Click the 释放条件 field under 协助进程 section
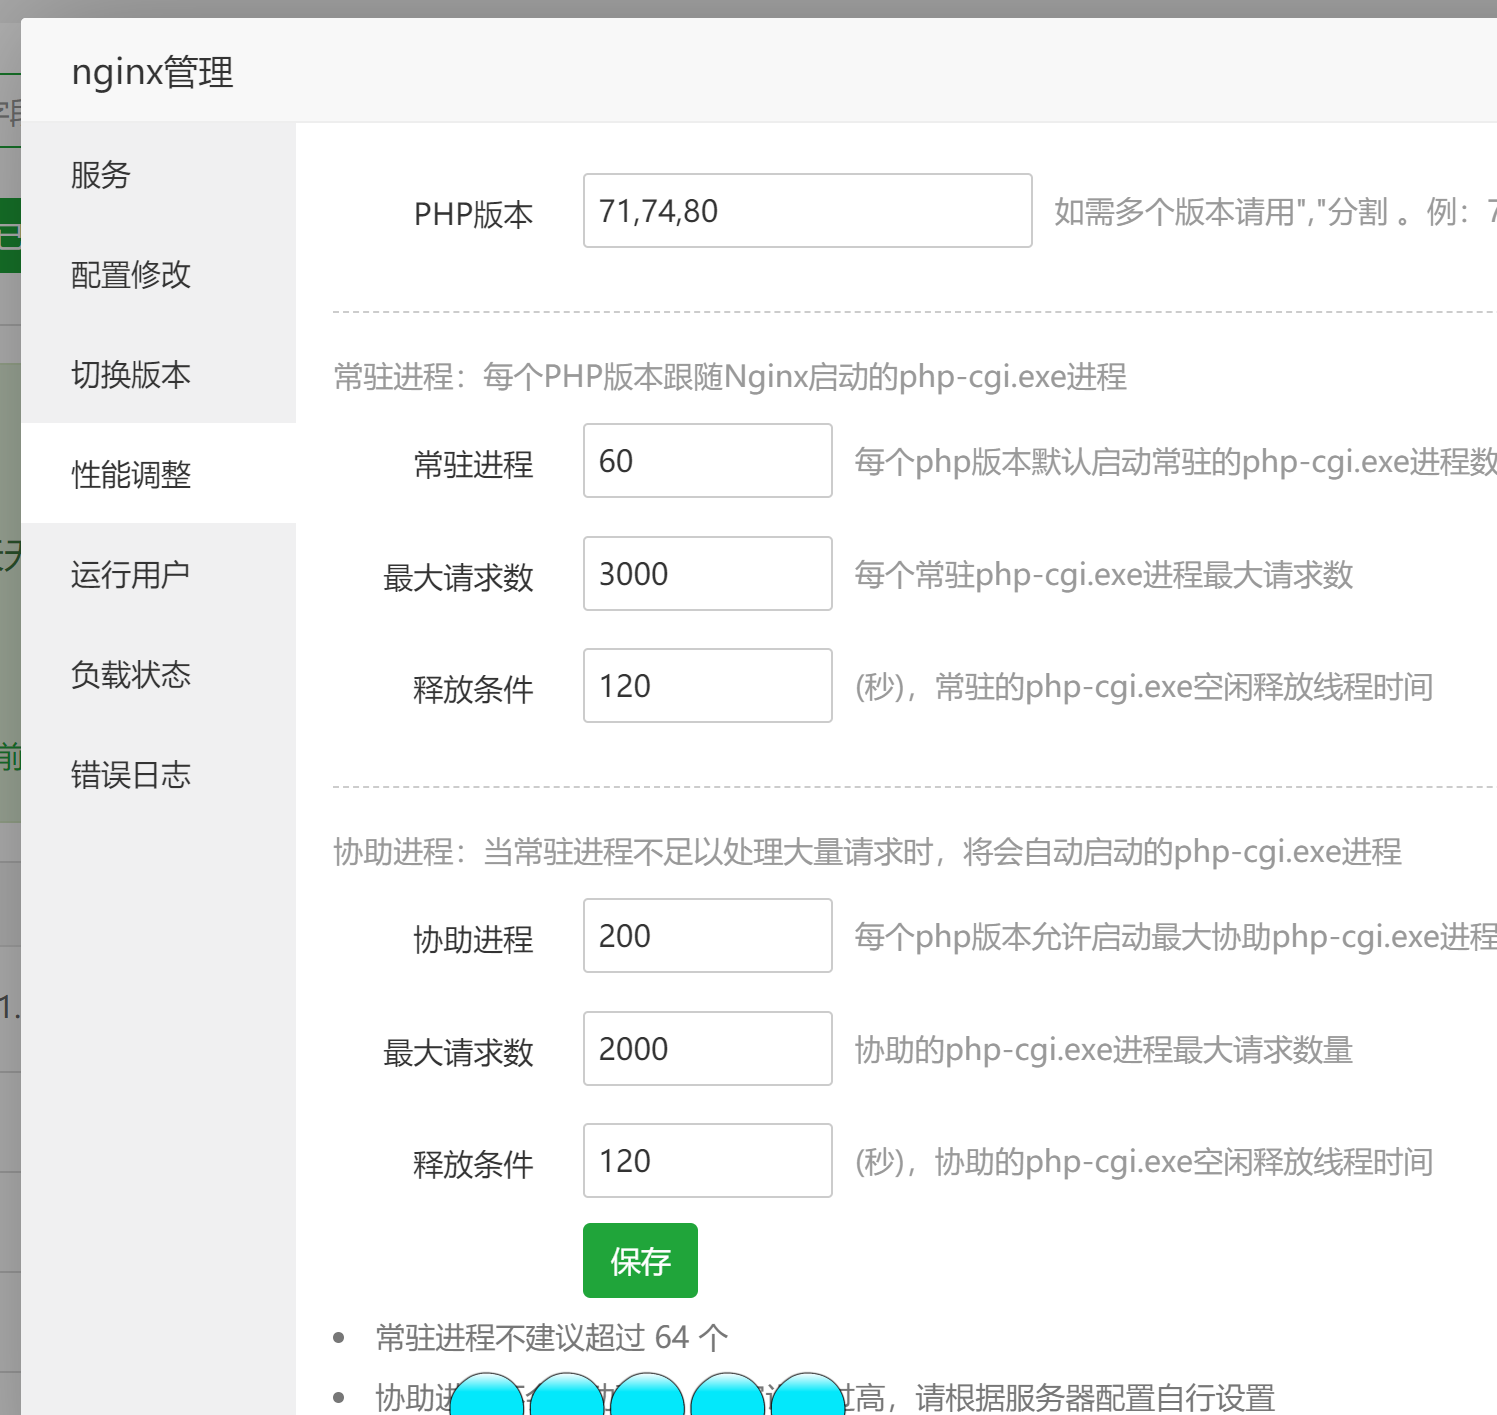 point(708,1160)
